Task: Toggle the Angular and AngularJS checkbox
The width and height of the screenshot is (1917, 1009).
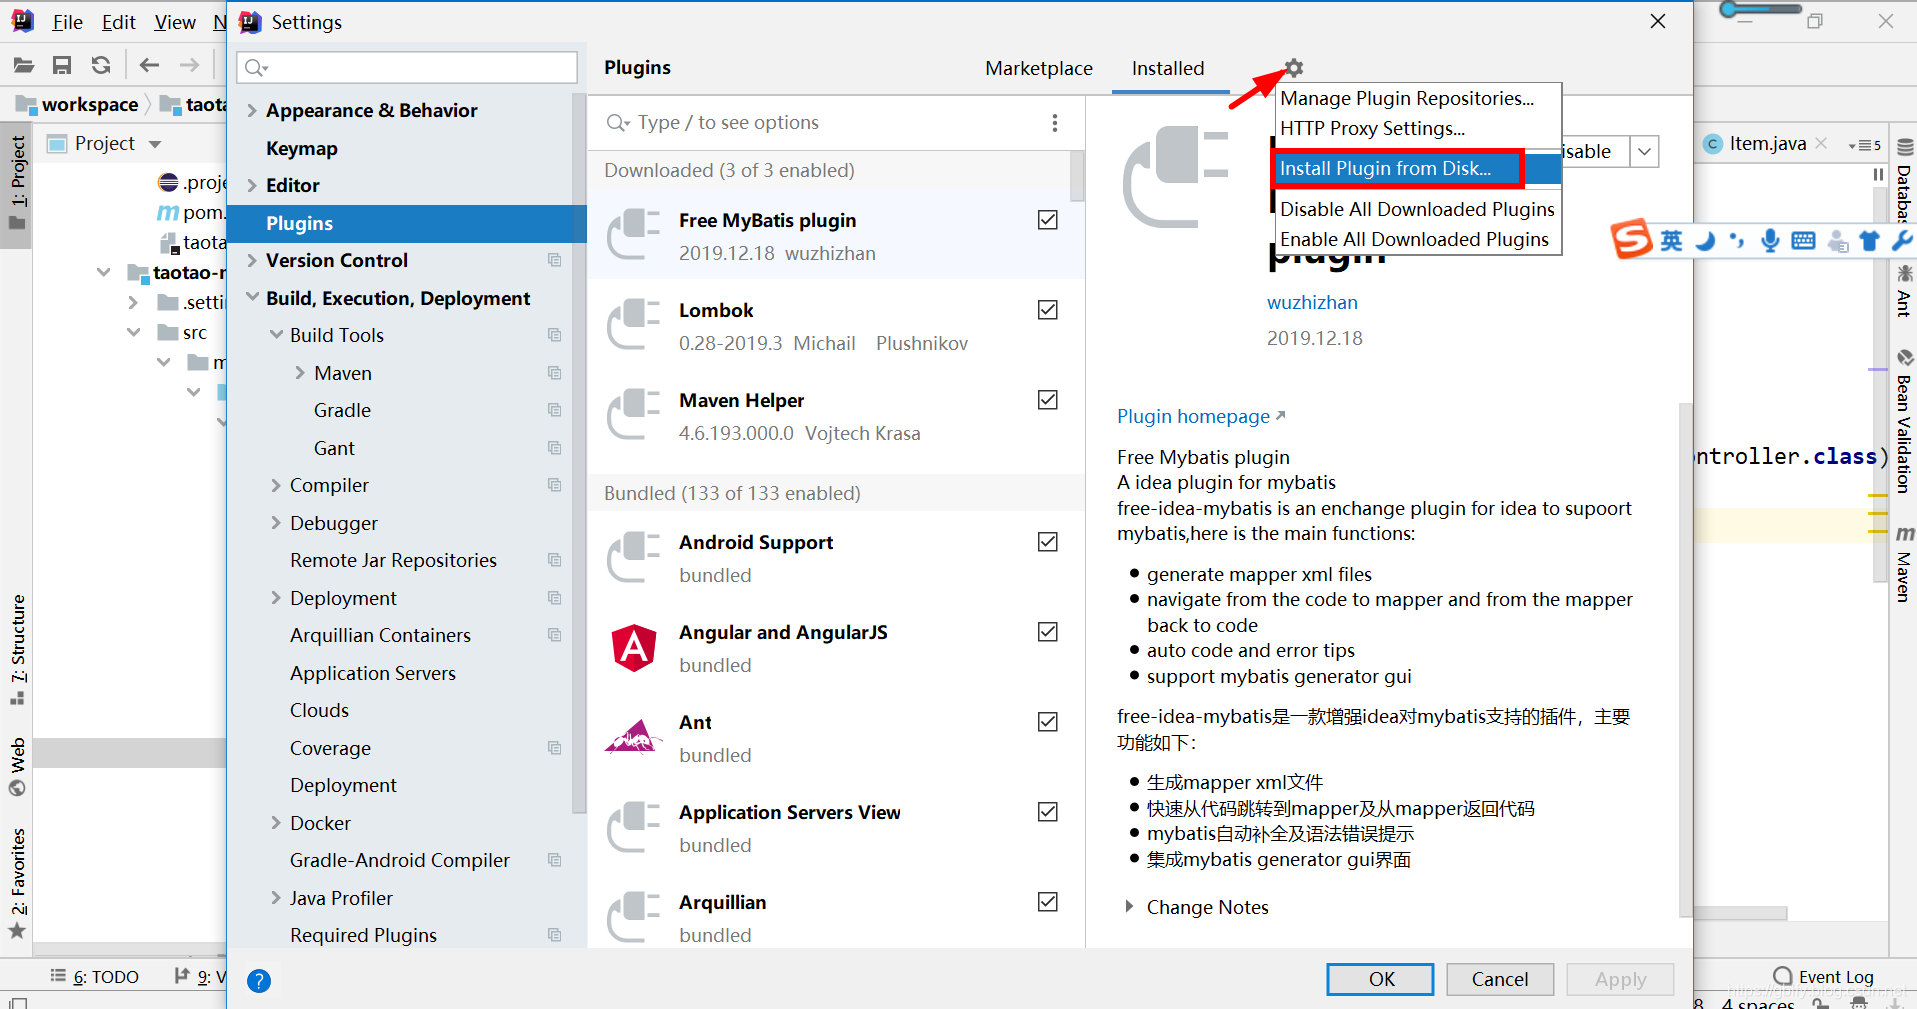Action: (x=1048, y=632)
